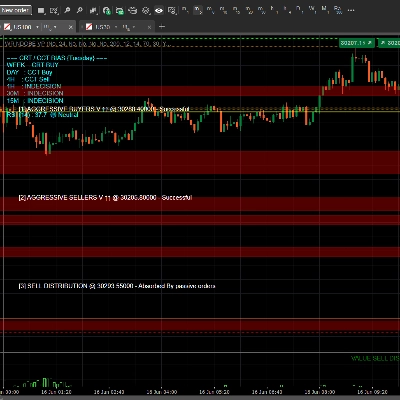Open the chart type selector icon
400x400 pixels.
[x=41, y=11]
